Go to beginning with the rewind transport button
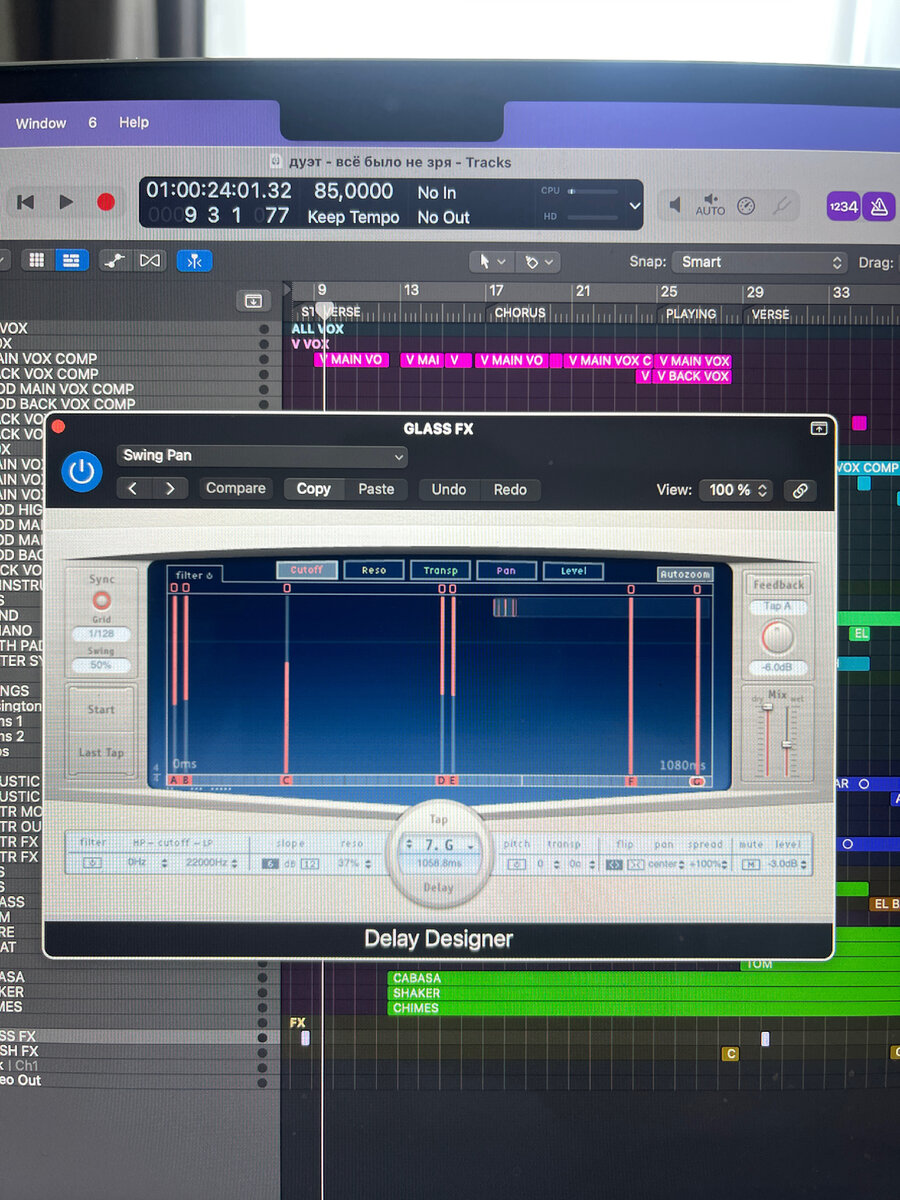The height and width of the screenshot is (1200, 900). 26,202
